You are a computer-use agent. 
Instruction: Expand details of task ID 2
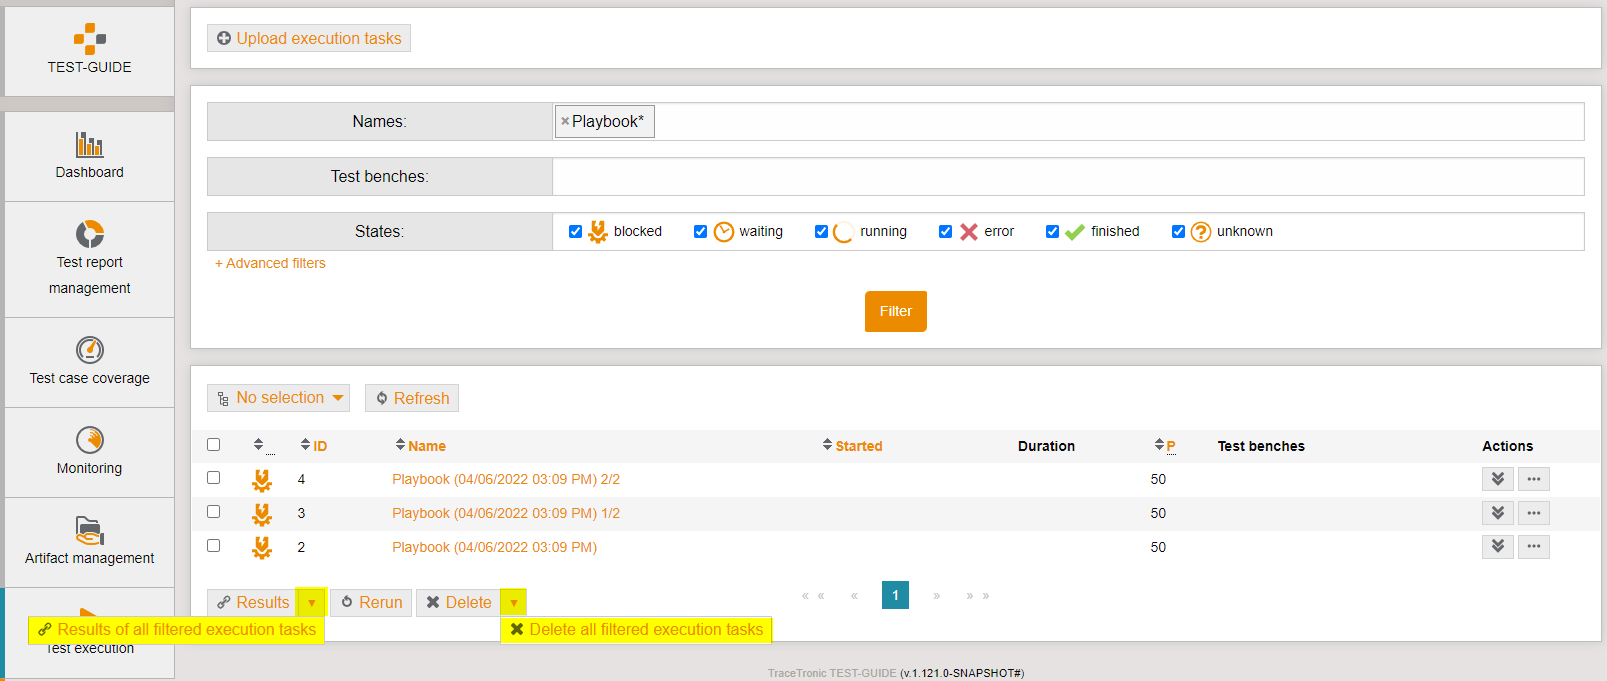click(1497, 547)
